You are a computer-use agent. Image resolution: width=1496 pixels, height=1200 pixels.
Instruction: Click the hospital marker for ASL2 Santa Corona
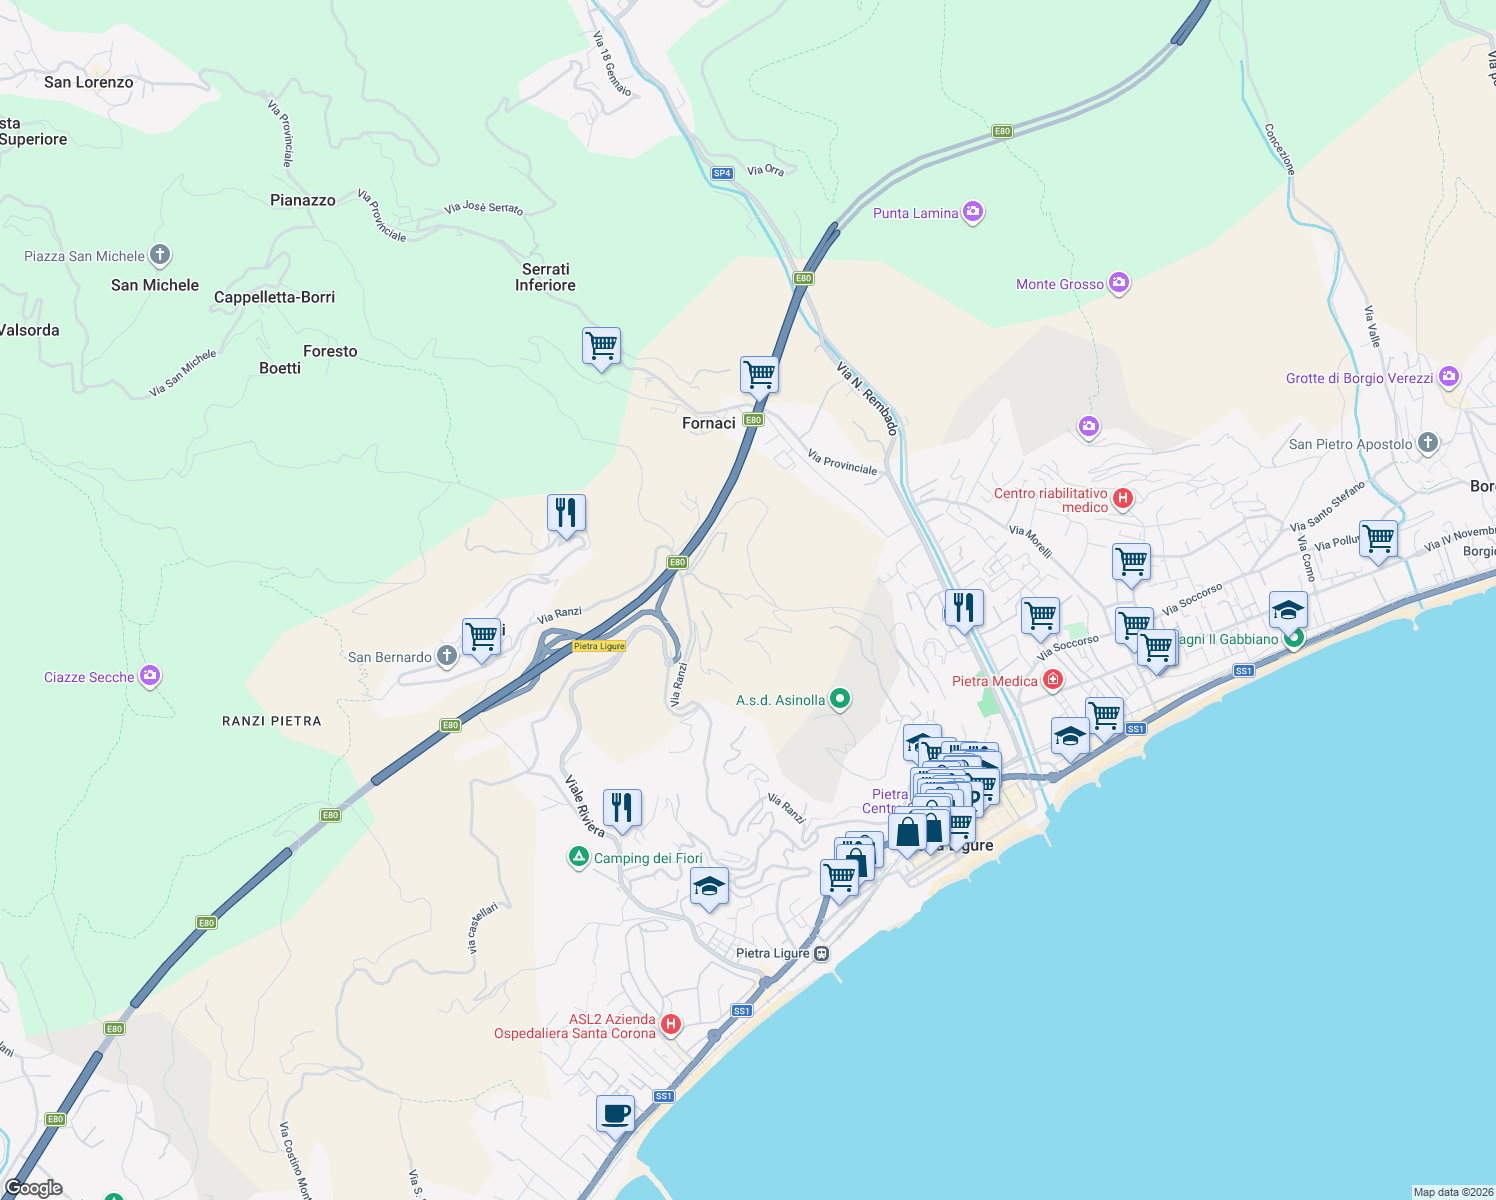(670, 1024)
